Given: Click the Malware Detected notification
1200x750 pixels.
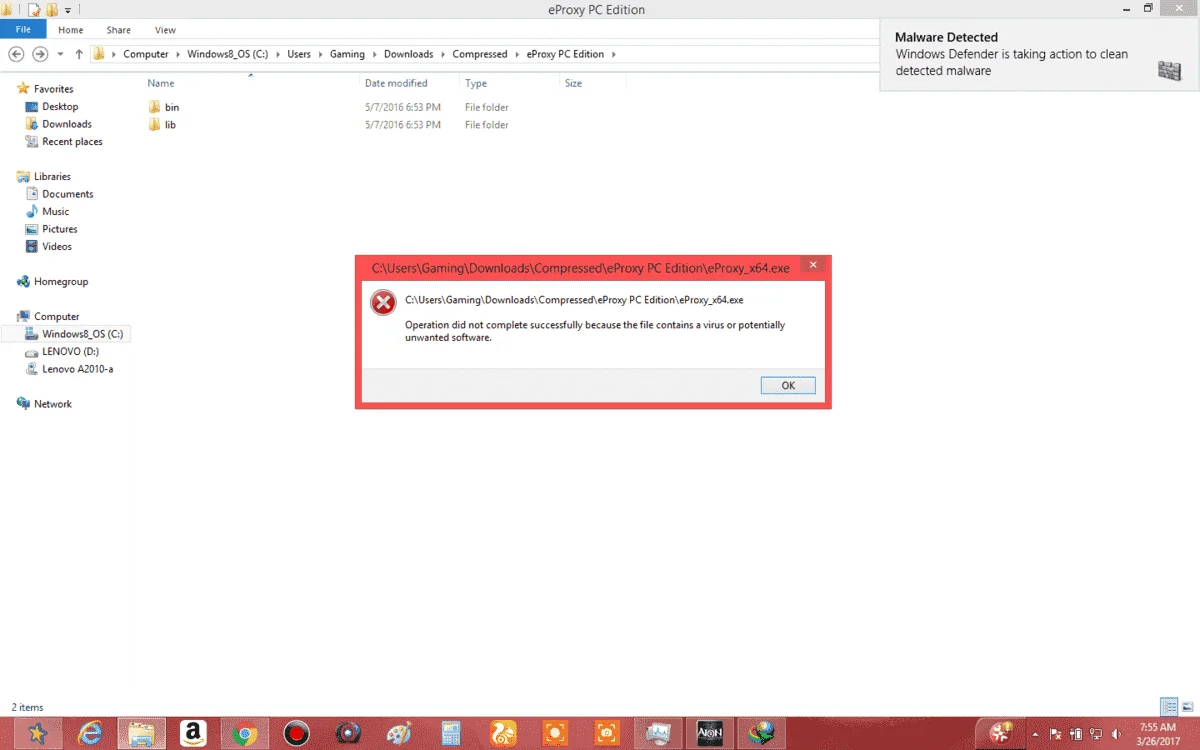Looking at the screenshot, I should tap(1040, 55).
